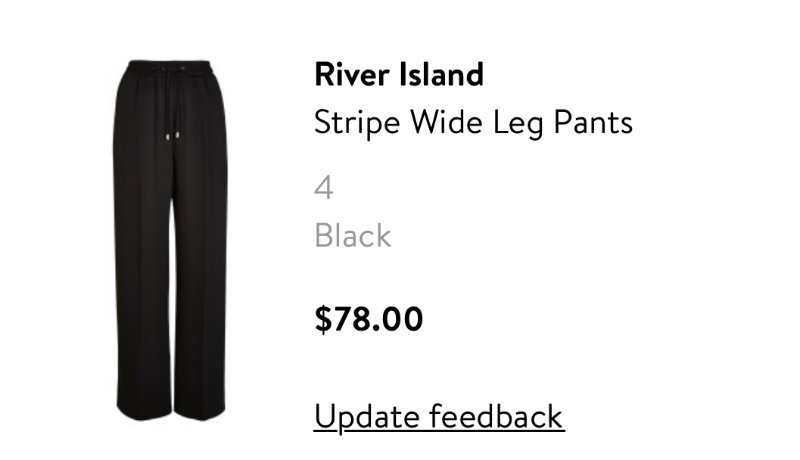
Task: Click the word "Update" in the link
Action: coord(367,417)
